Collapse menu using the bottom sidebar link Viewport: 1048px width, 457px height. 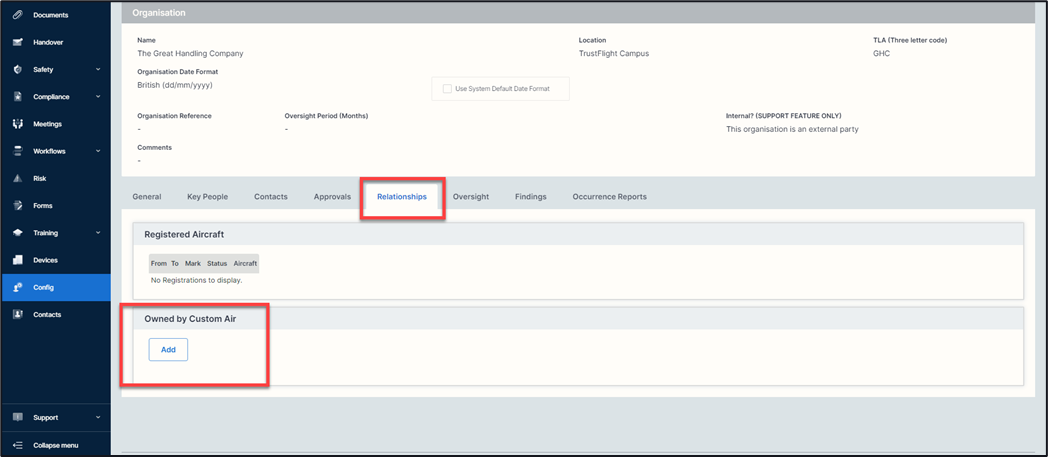pyautogui.click(x=55, y=445)
